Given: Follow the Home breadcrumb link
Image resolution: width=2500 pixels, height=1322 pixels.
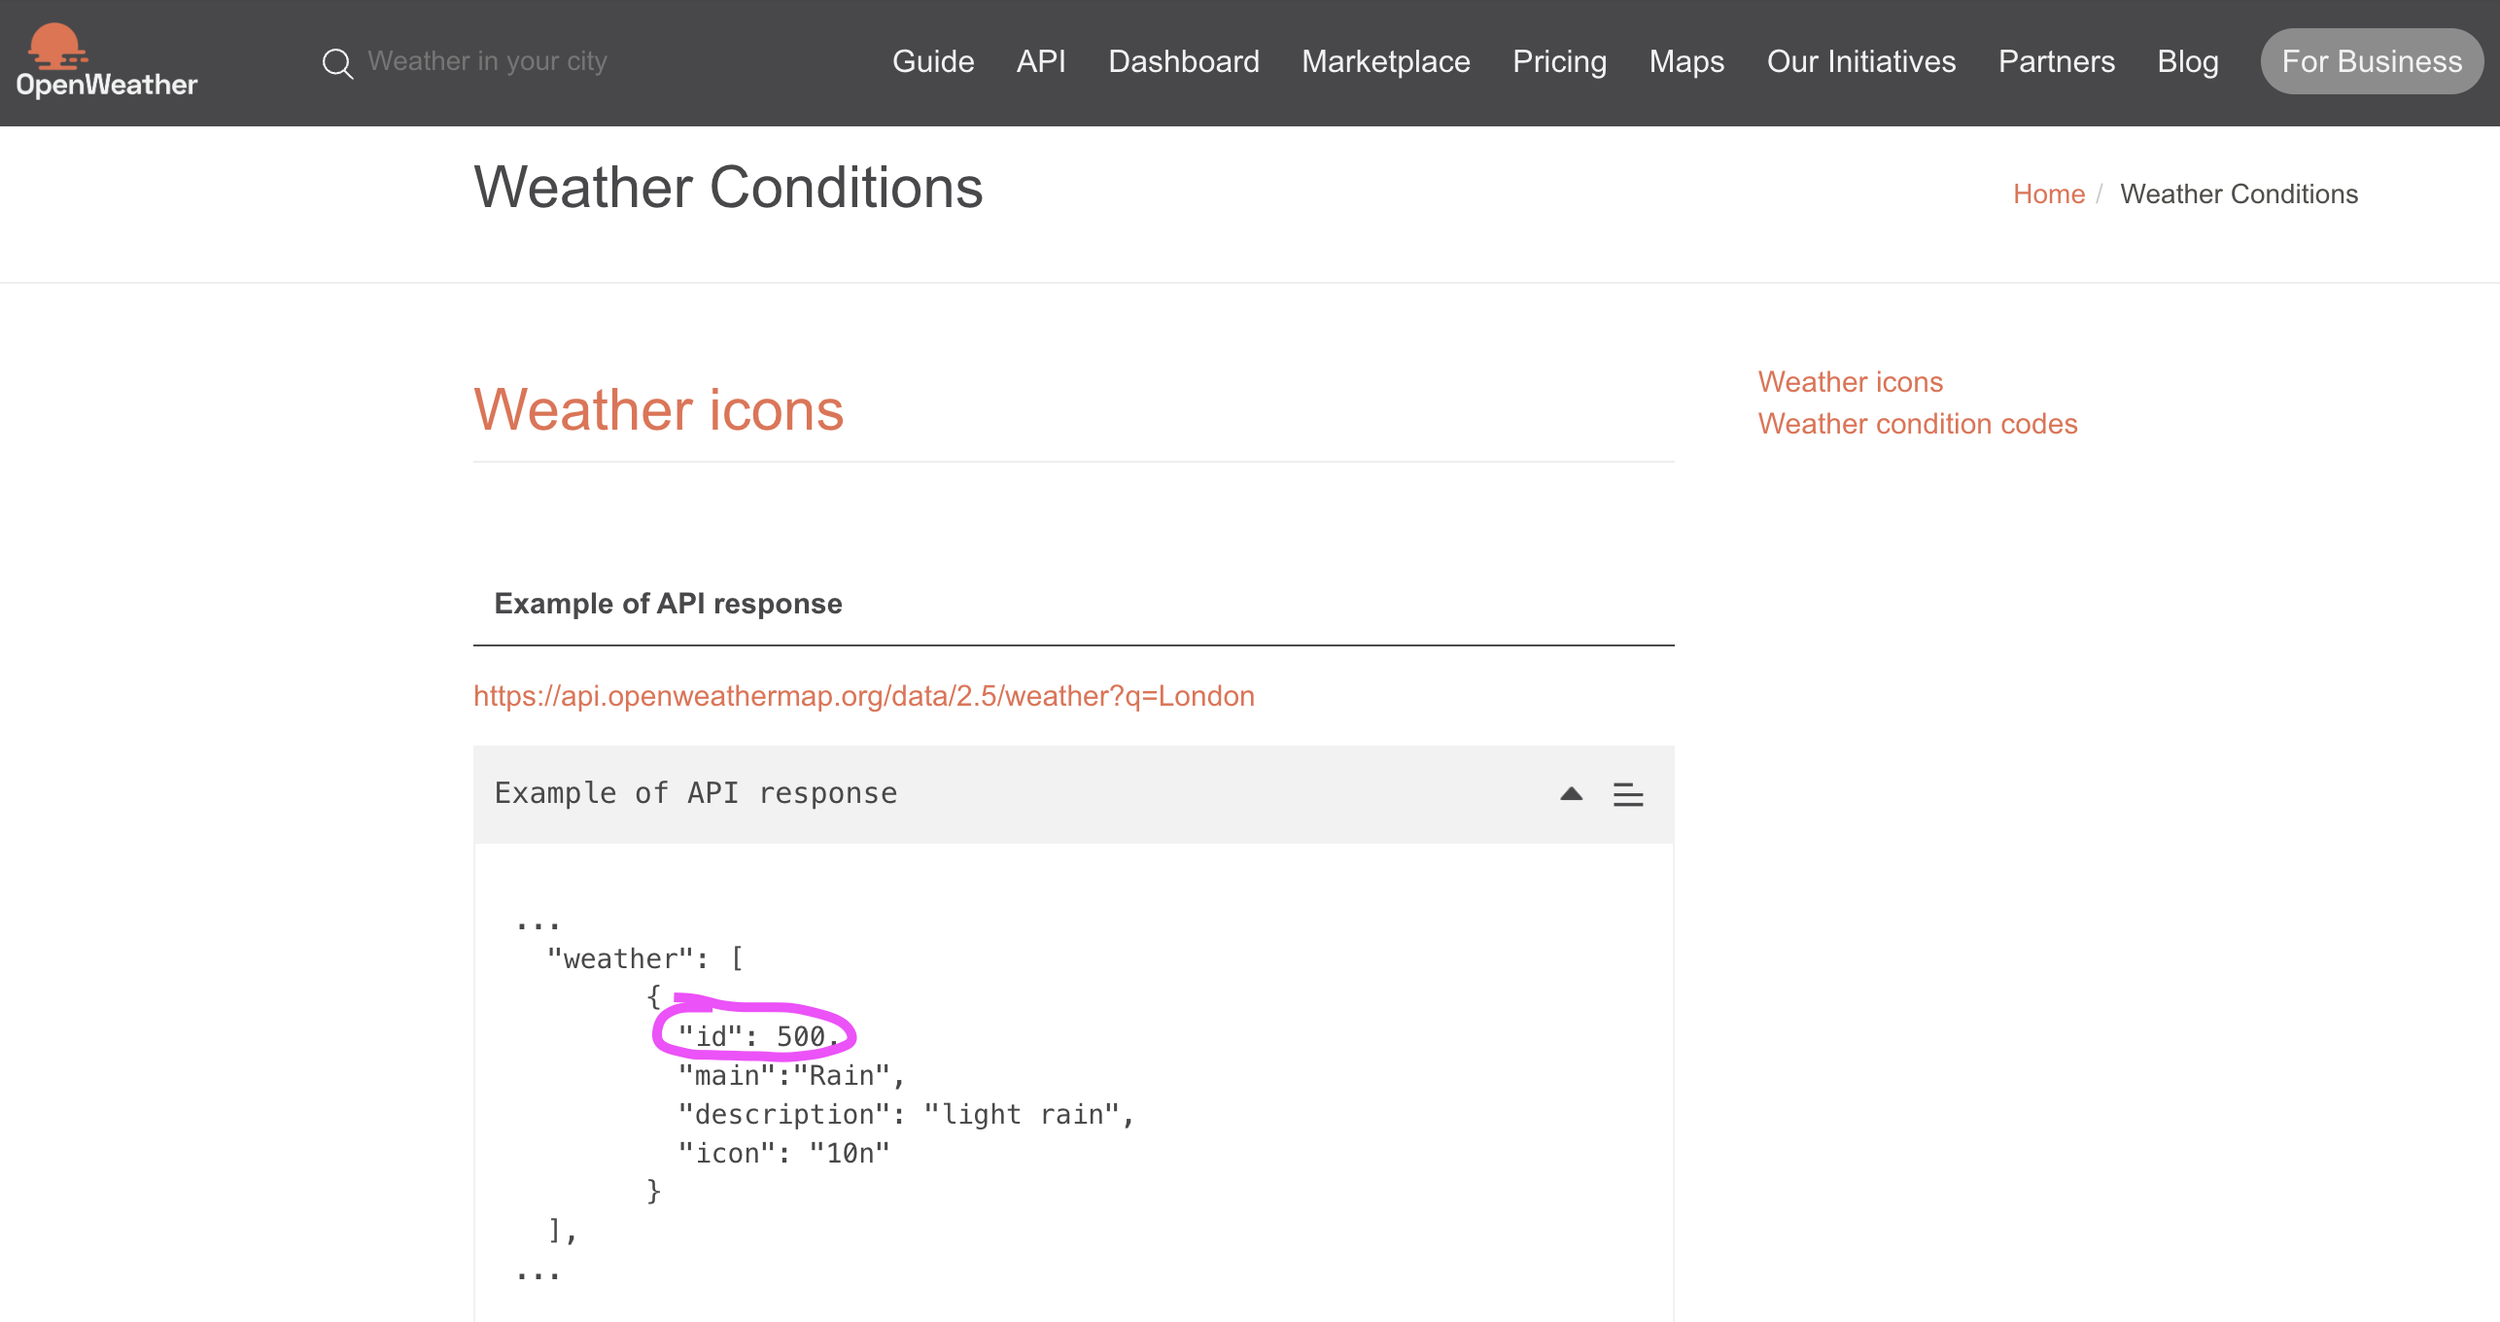Looking at the screenshot, I should tap(2049, 194).
